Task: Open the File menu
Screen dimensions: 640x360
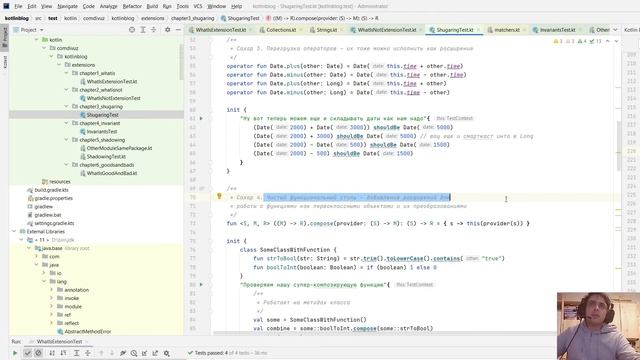Action: tap(18, 6)
